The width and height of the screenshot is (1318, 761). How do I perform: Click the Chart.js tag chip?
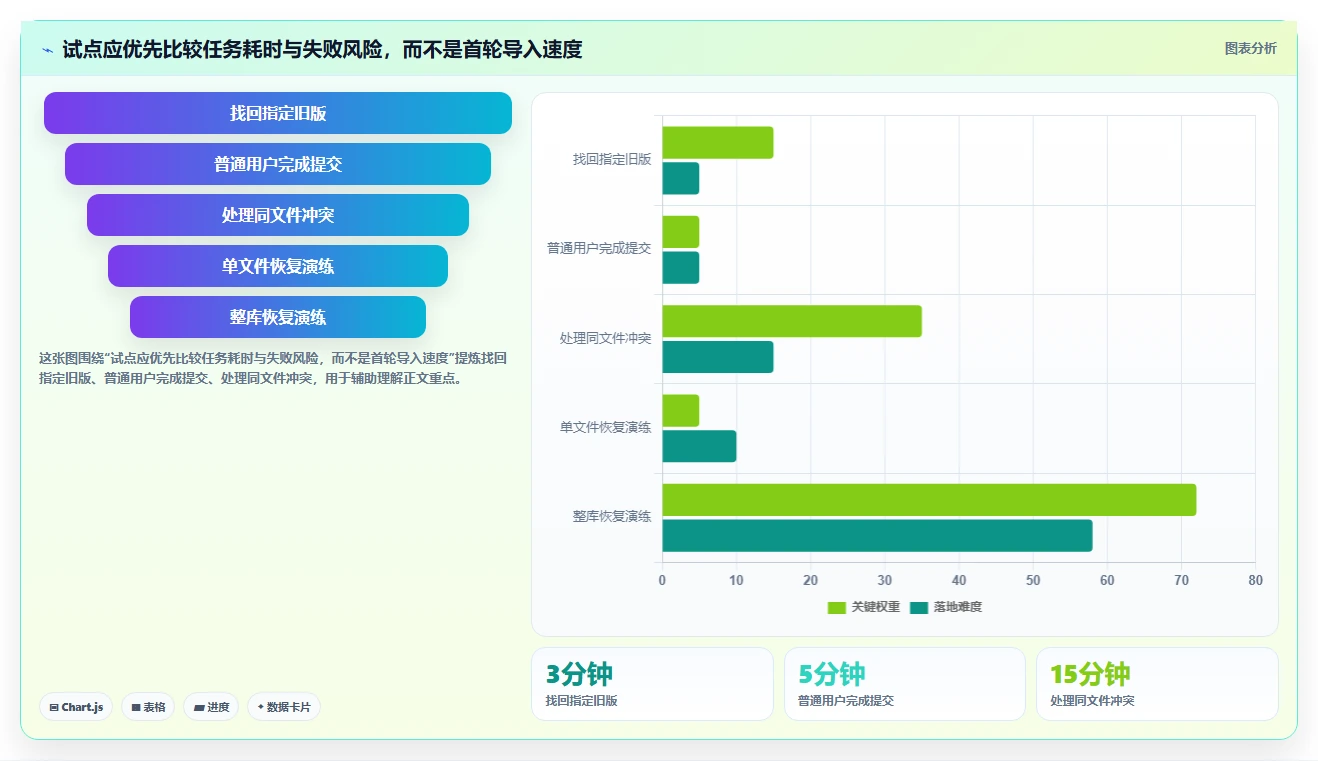(76, 707)
